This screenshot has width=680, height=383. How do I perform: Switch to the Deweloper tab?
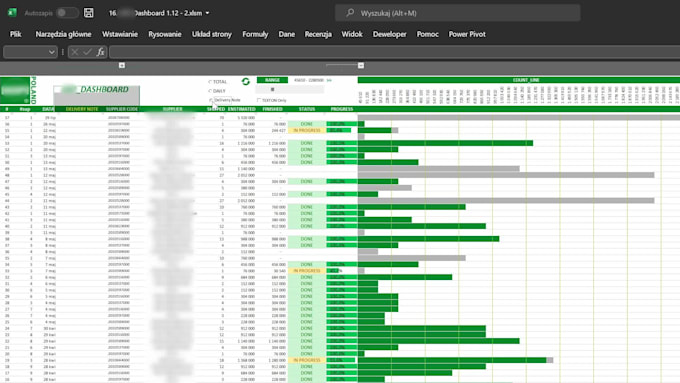coord(389,34)
